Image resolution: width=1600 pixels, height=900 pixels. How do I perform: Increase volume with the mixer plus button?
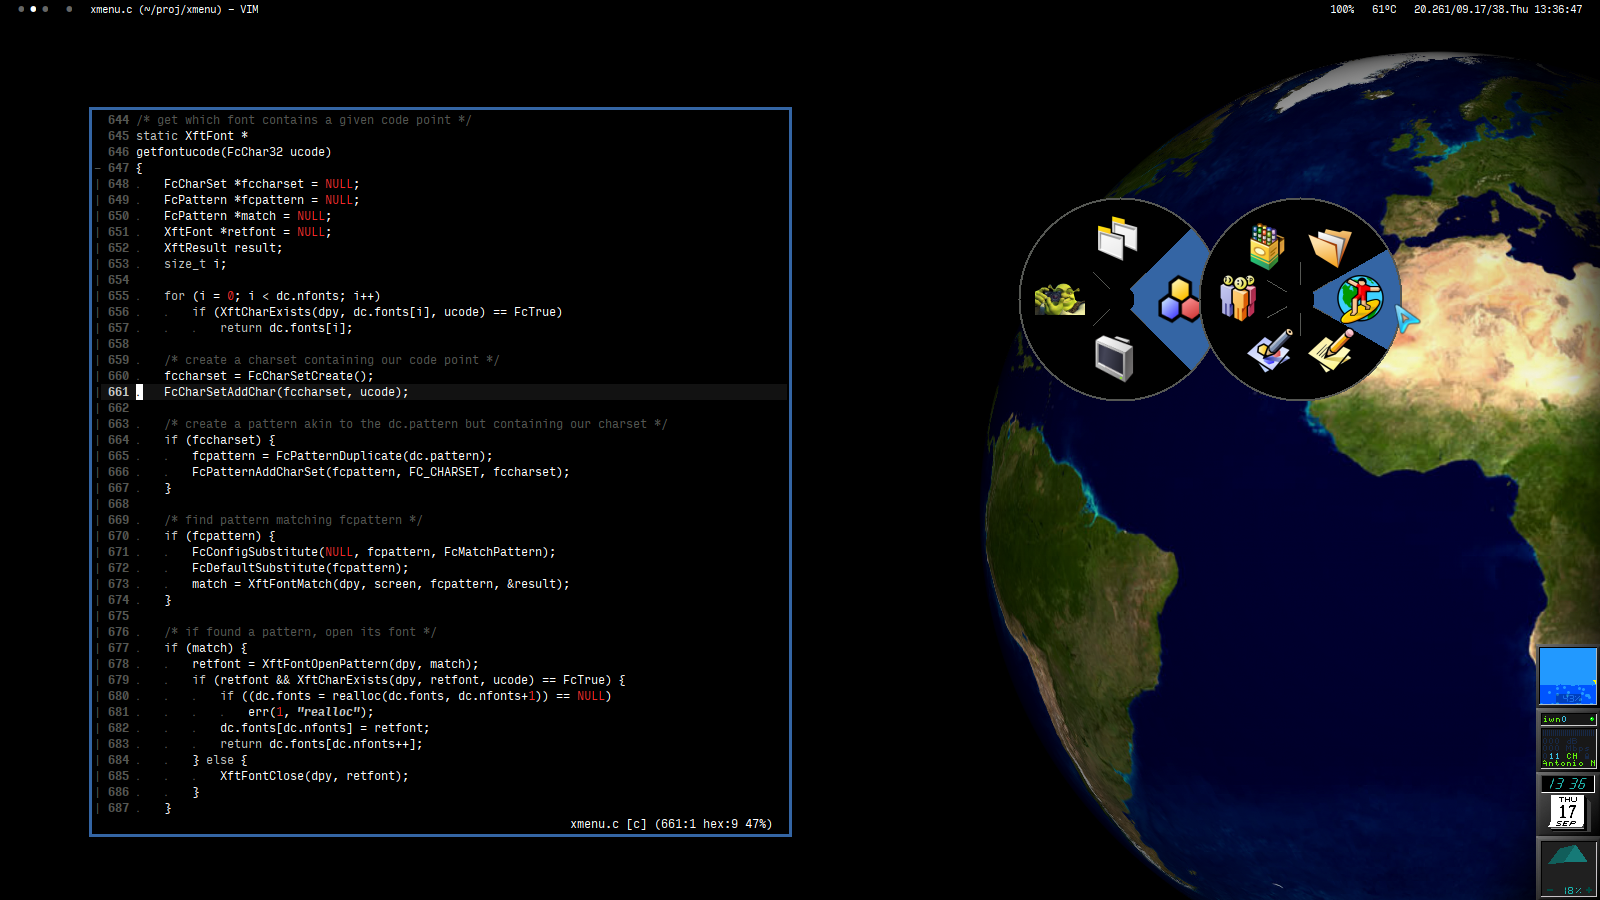coord(1589,890)
